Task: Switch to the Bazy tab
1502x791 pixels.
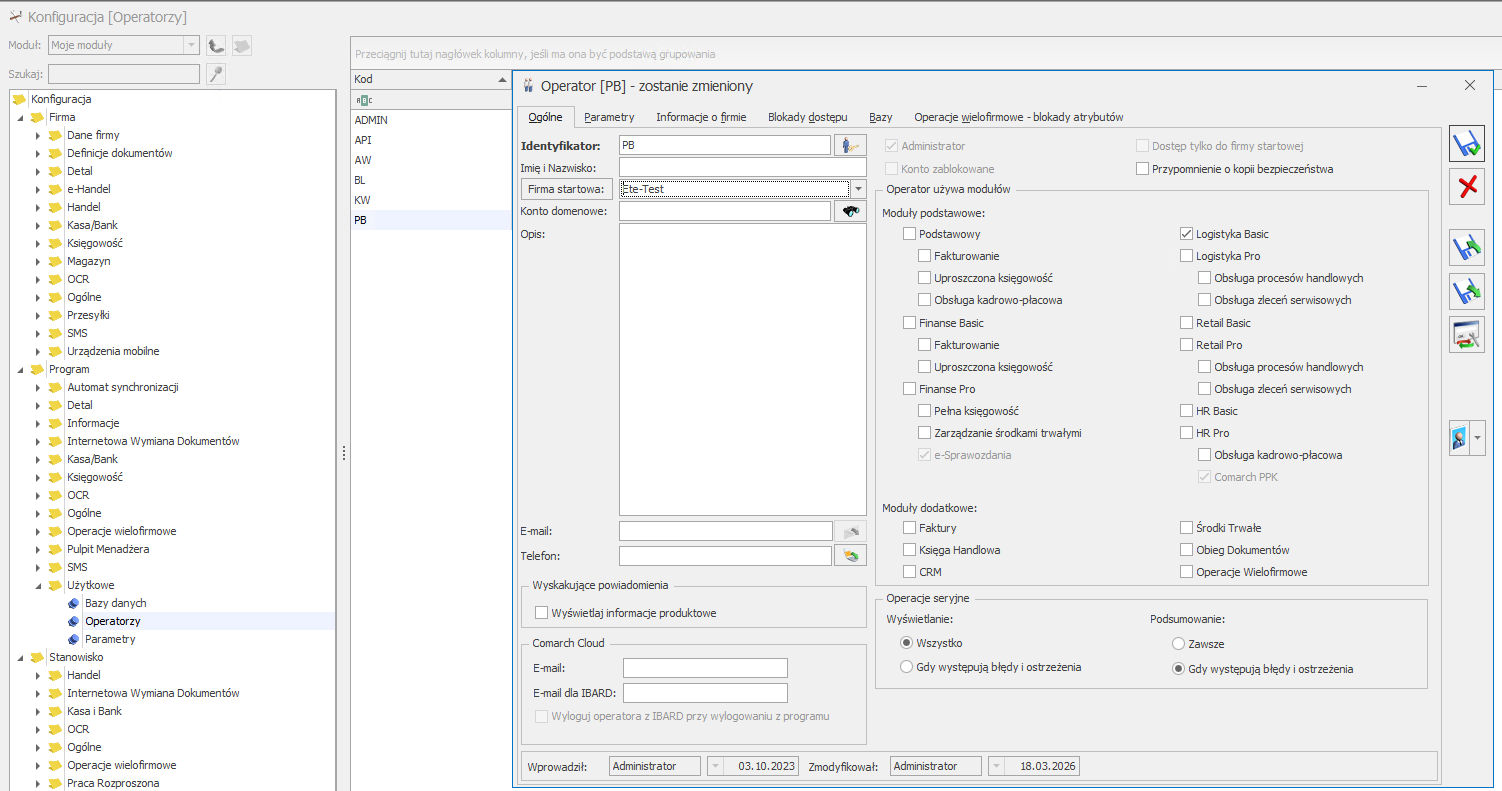Action: [881, 117]
